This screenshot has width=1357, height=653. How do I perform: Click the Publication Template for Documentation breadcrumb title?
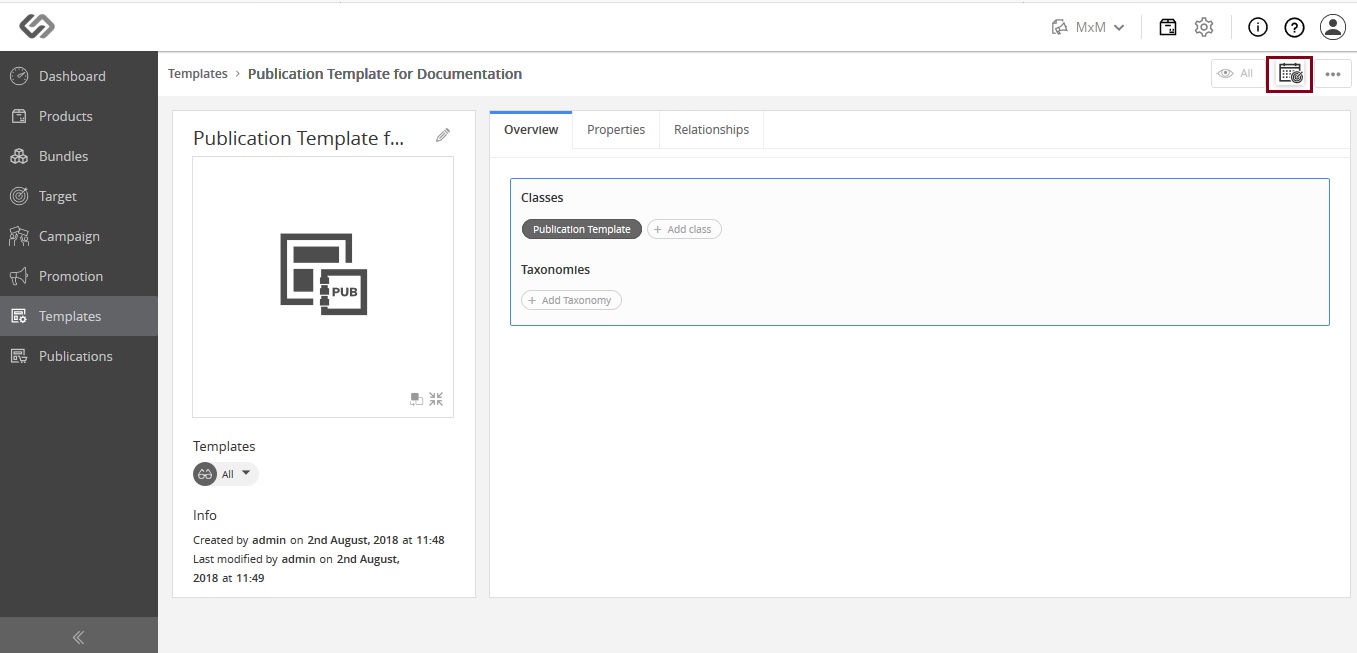click(x=385, y=74)
